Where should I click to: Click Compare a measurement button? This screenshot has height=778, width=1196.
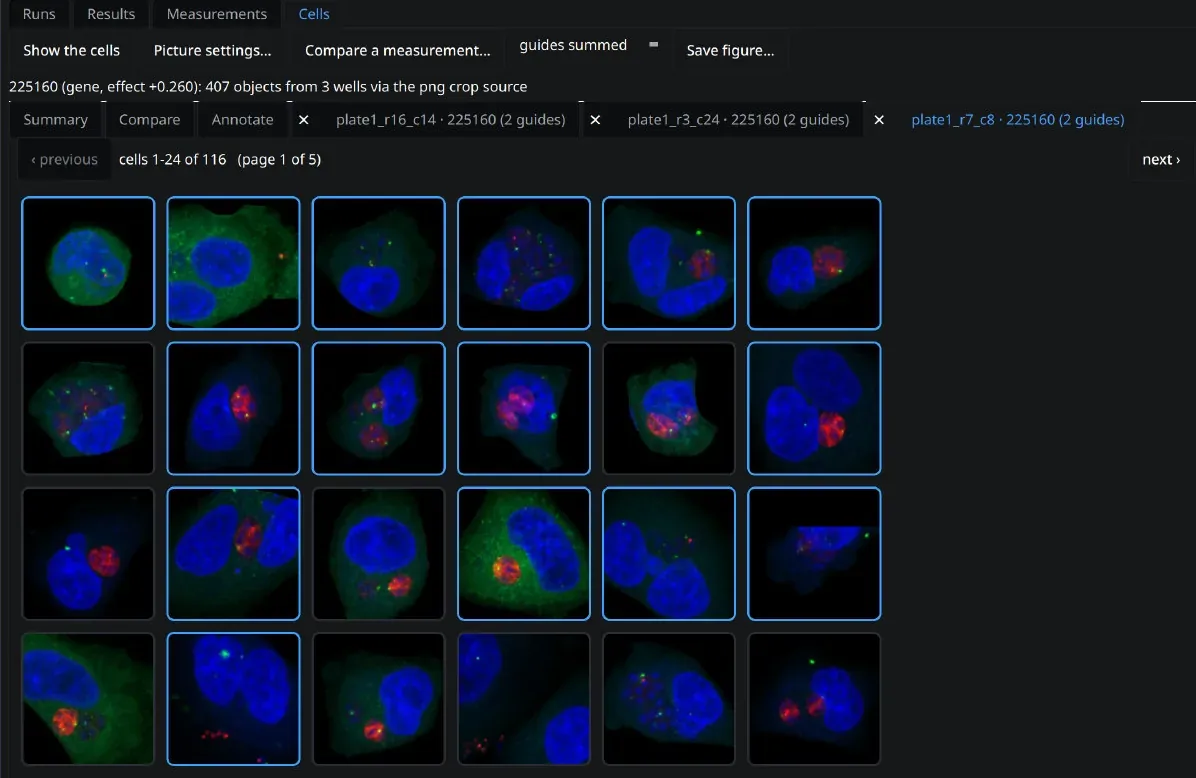coord(398,50)
